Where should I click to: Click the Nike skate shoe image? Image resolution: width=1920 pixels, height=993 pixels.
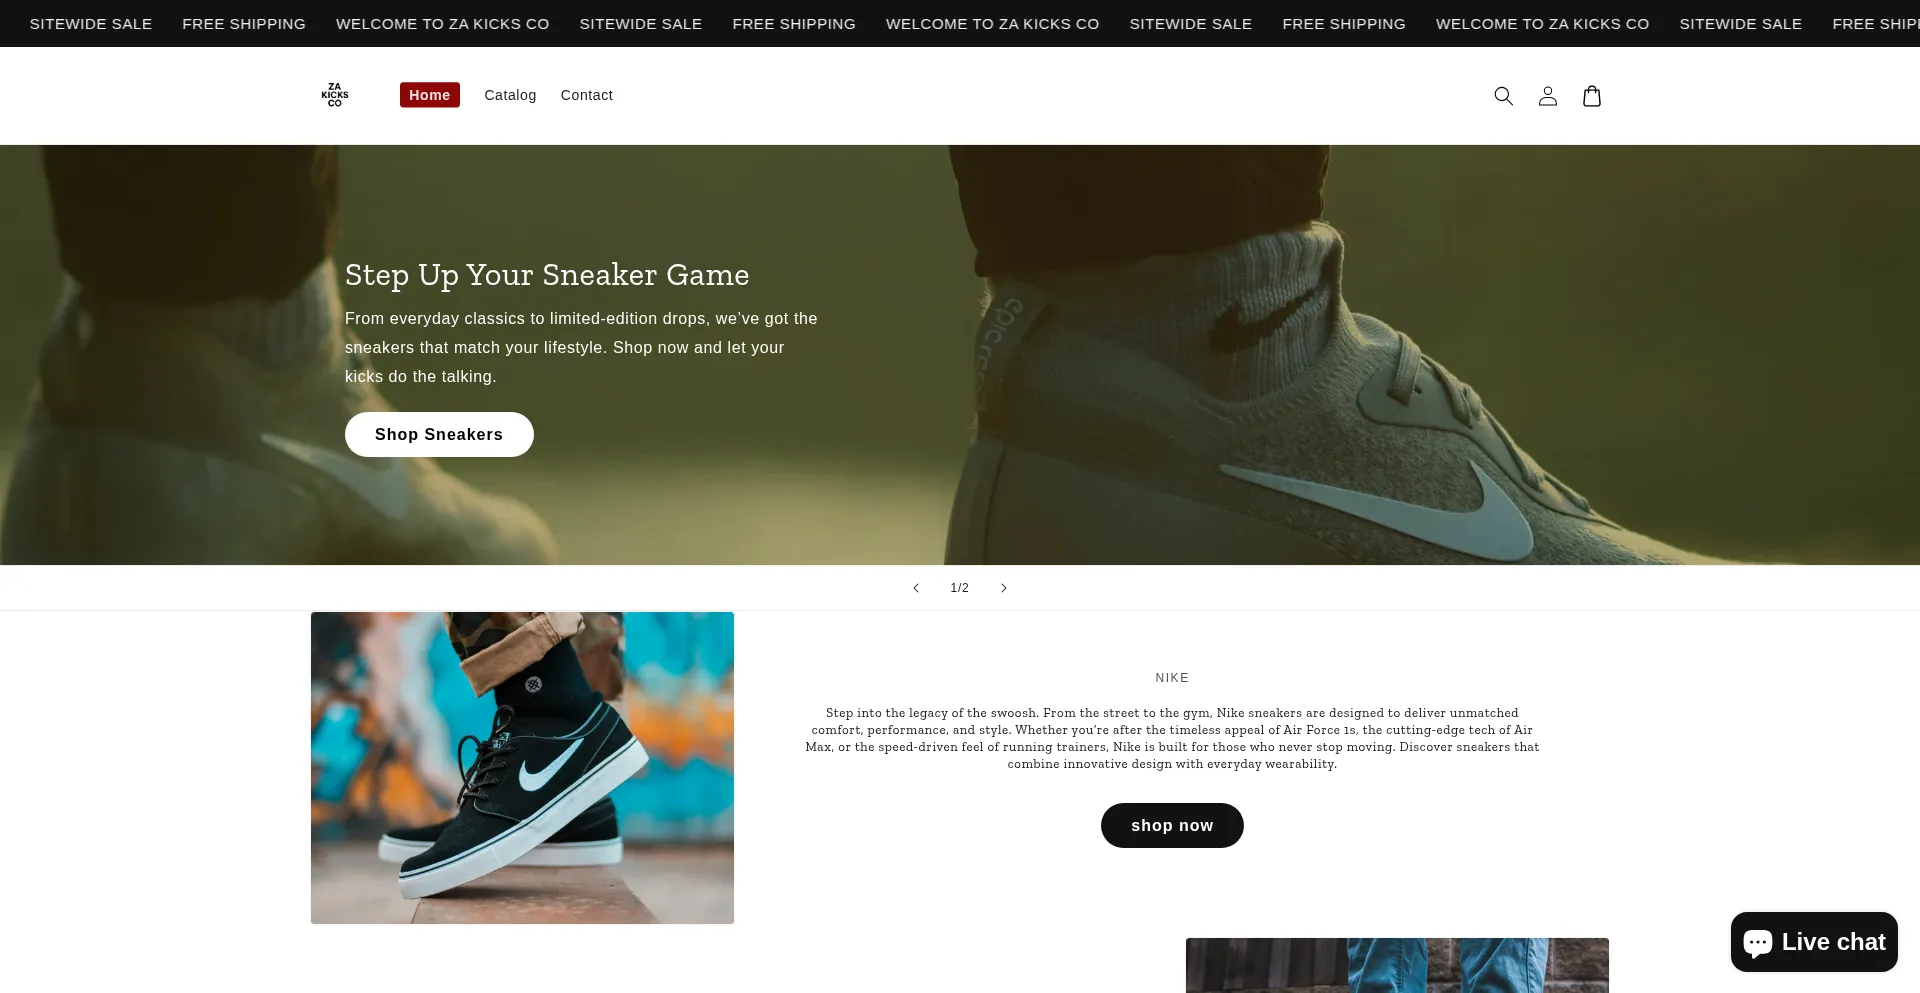(x=522, y=768)
